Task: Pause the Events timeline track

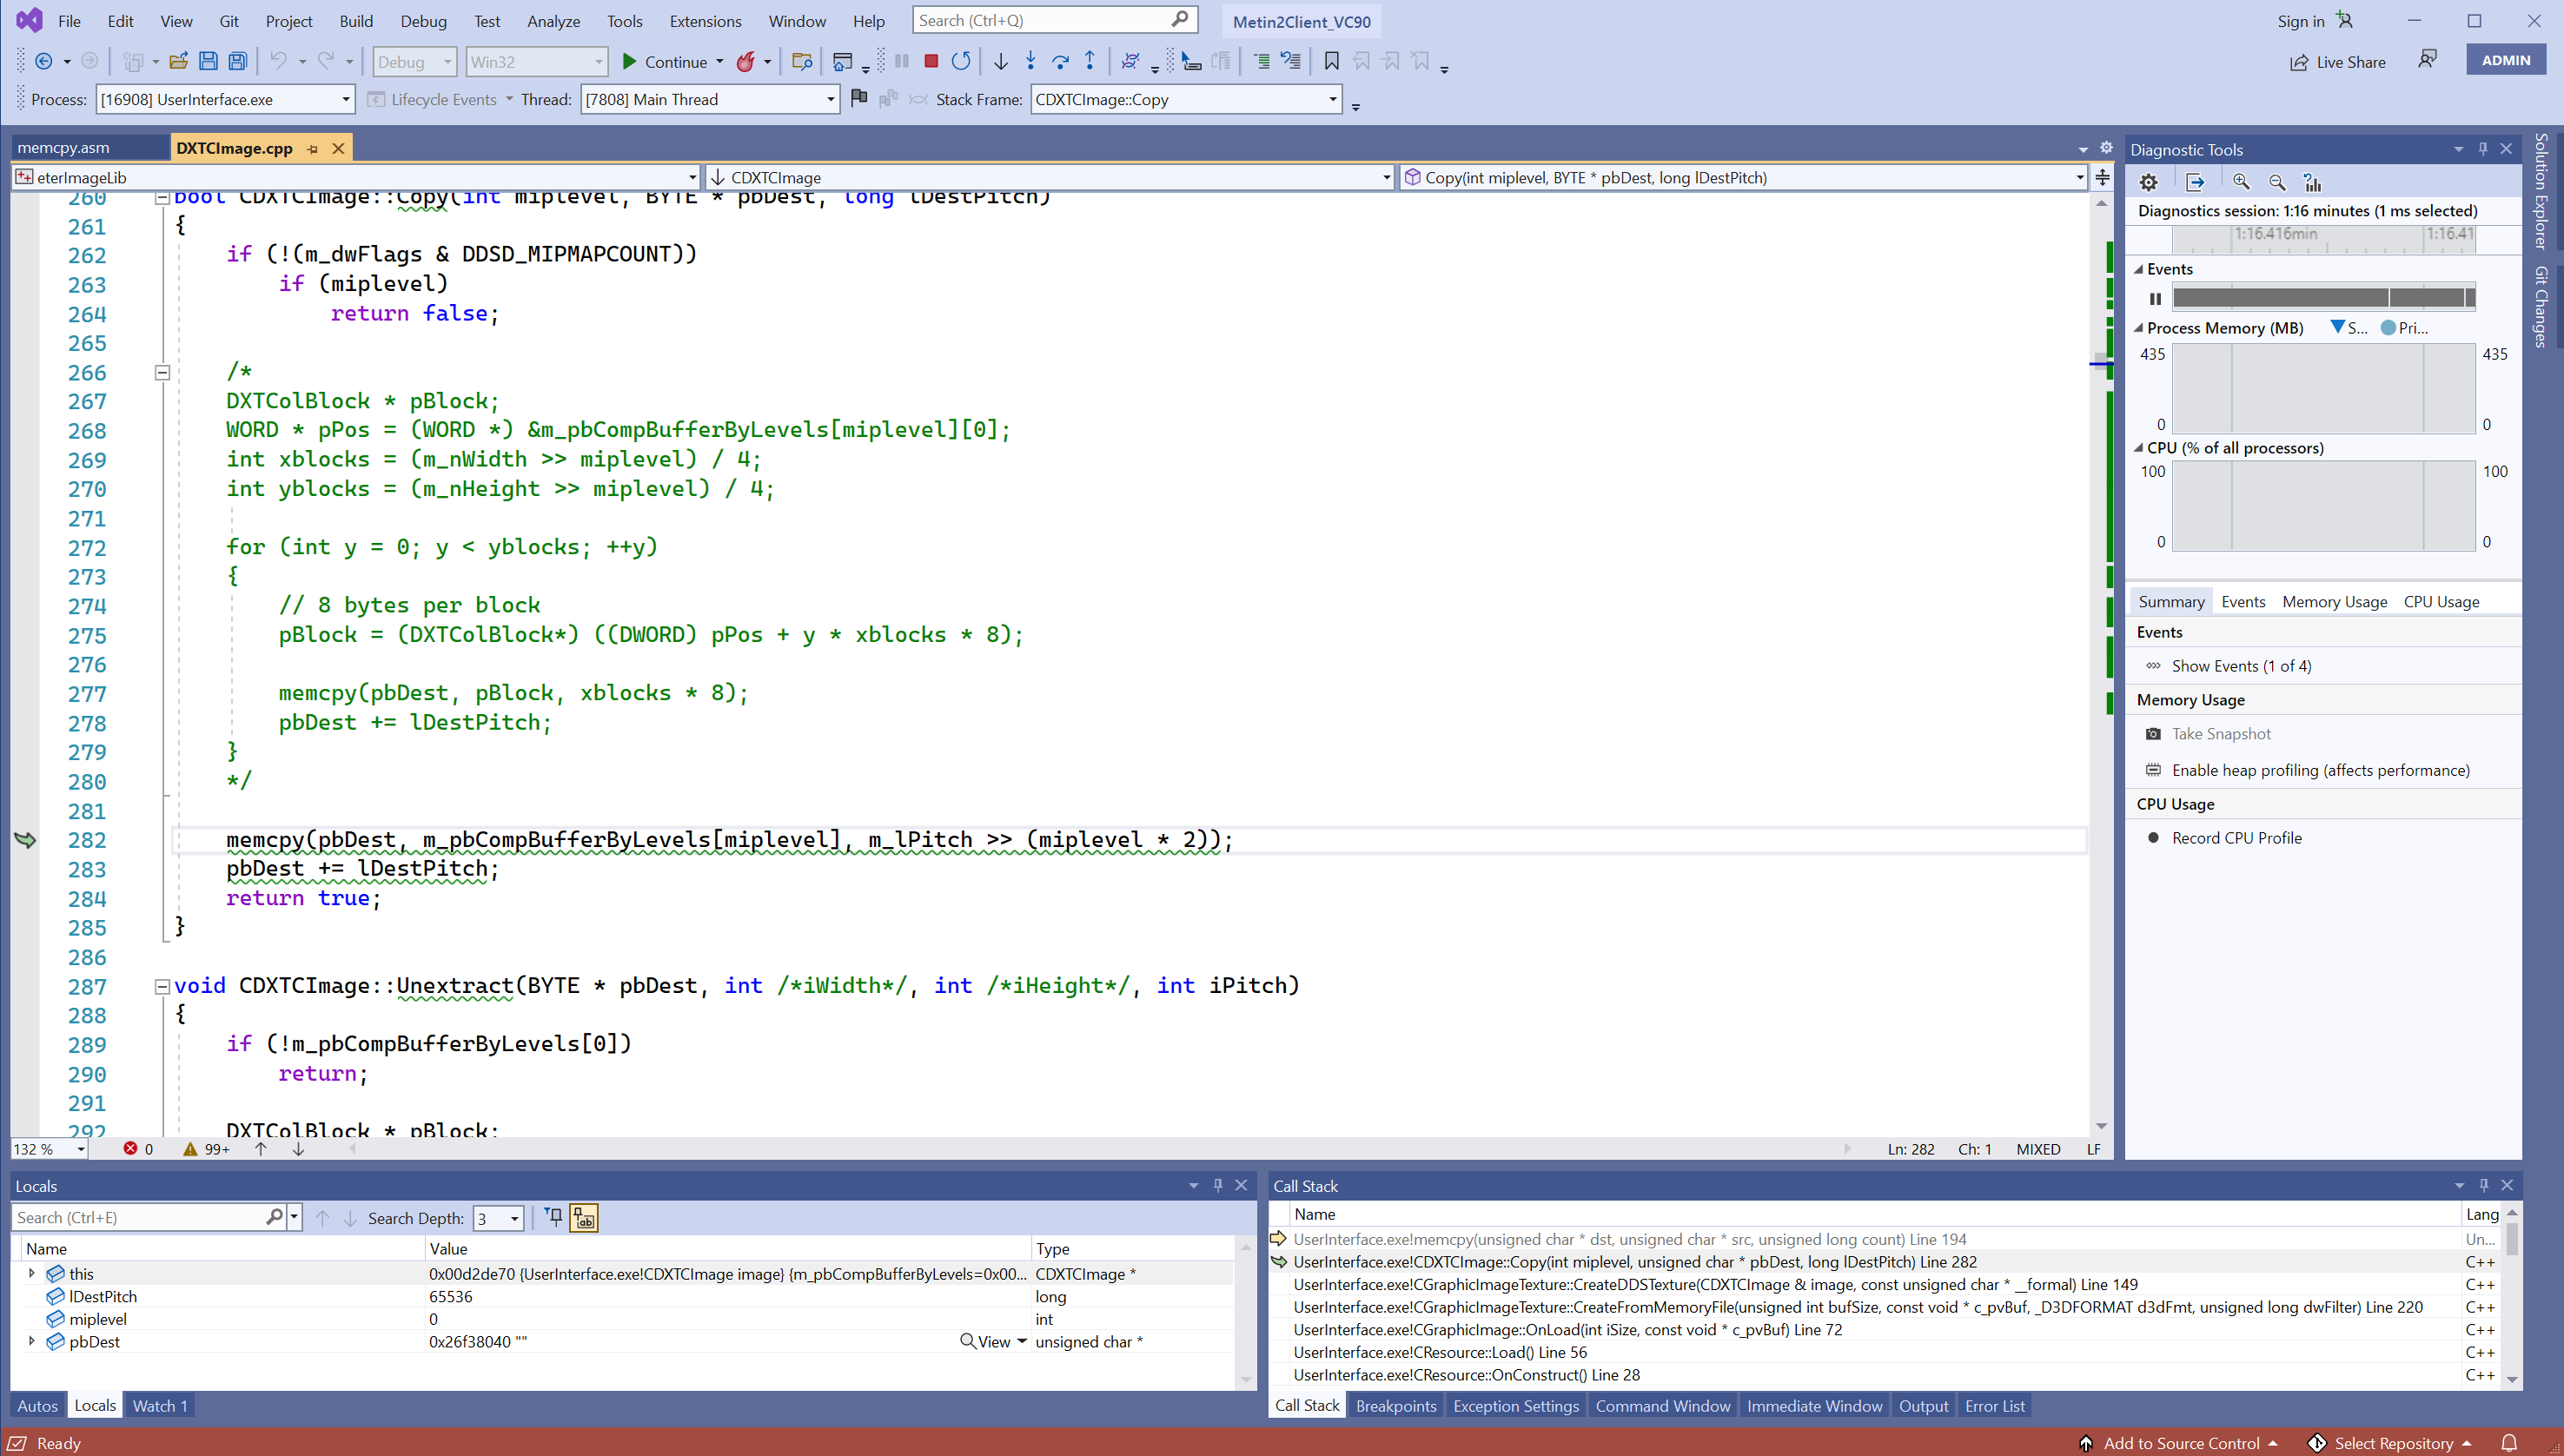Action: (2156, 298)
